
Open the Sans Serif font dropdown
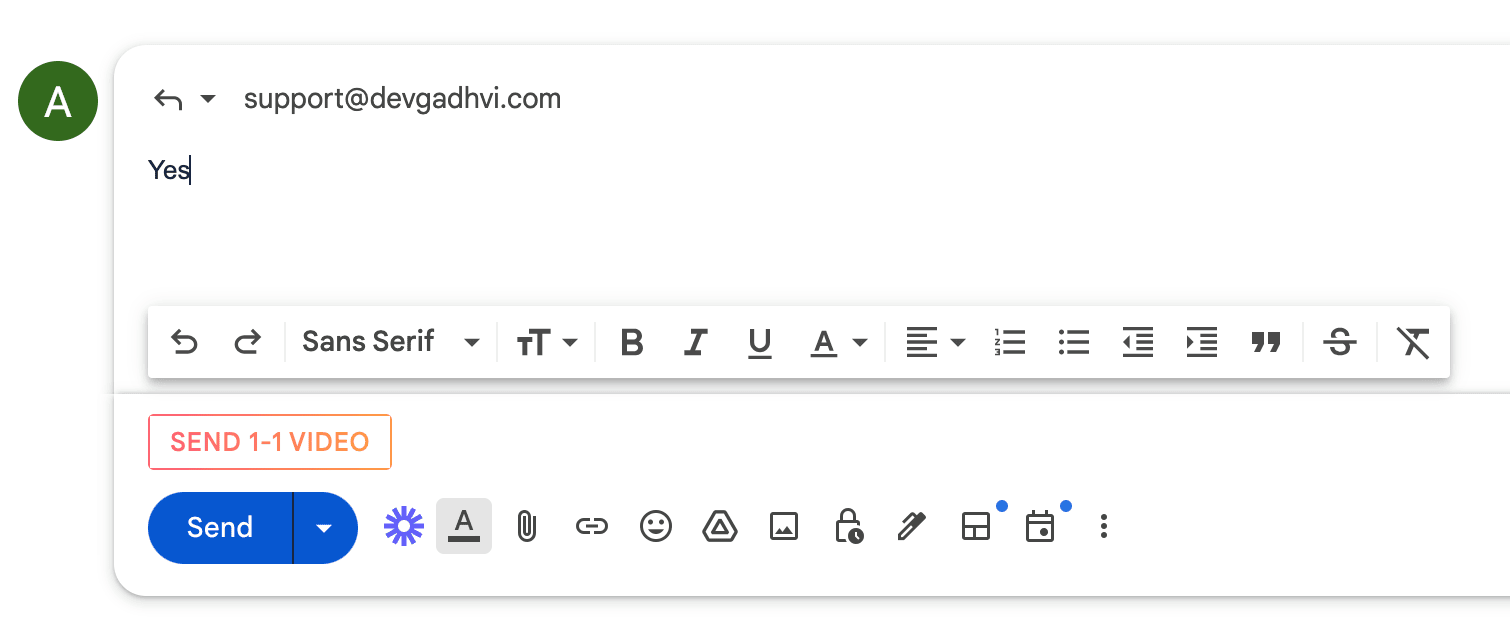tap(391, 342)
